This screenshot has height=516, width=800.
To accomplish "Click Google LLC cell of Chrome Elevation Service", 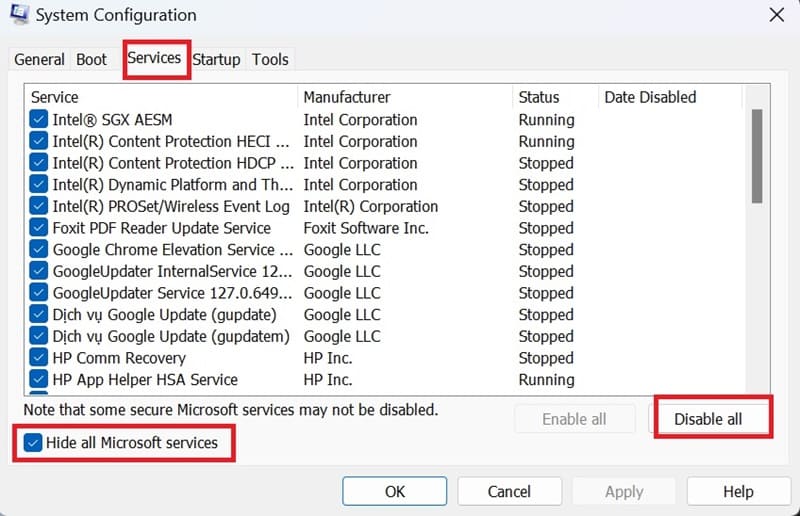I will pyautogui.click(x=342, y=250).
